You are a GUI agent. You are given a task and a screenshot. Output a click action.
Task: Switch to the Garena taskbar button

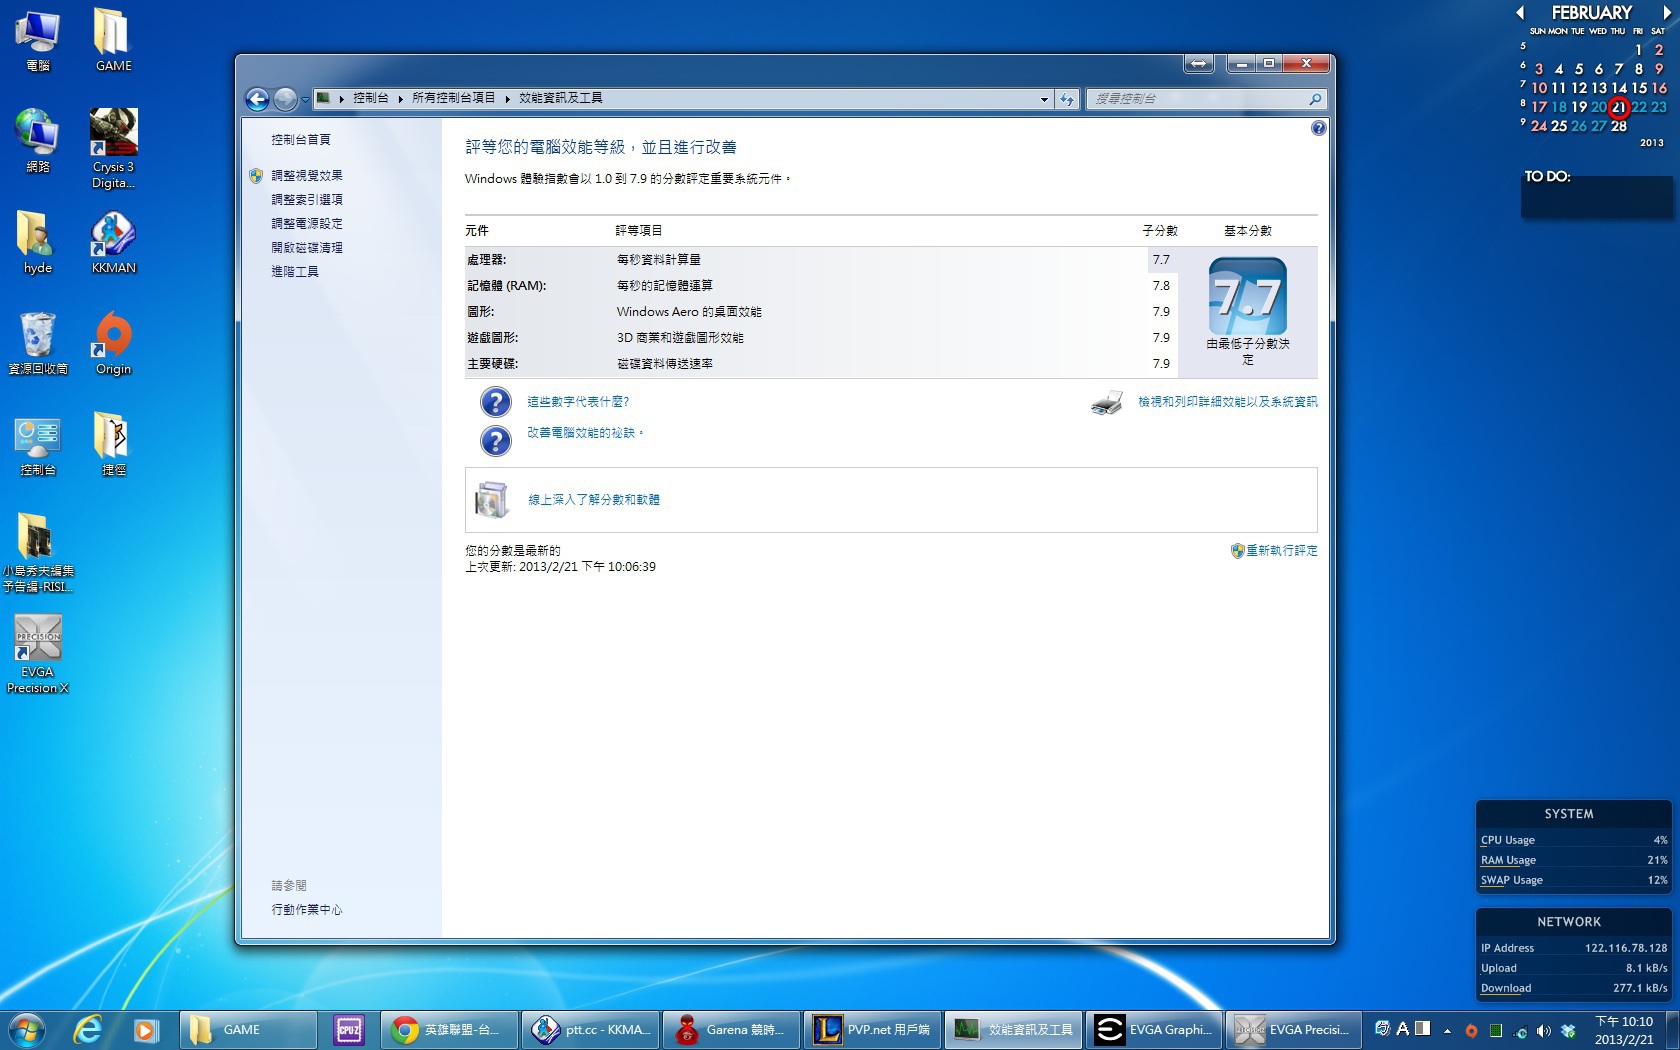pyautogui.click(x=731, y=1029)
